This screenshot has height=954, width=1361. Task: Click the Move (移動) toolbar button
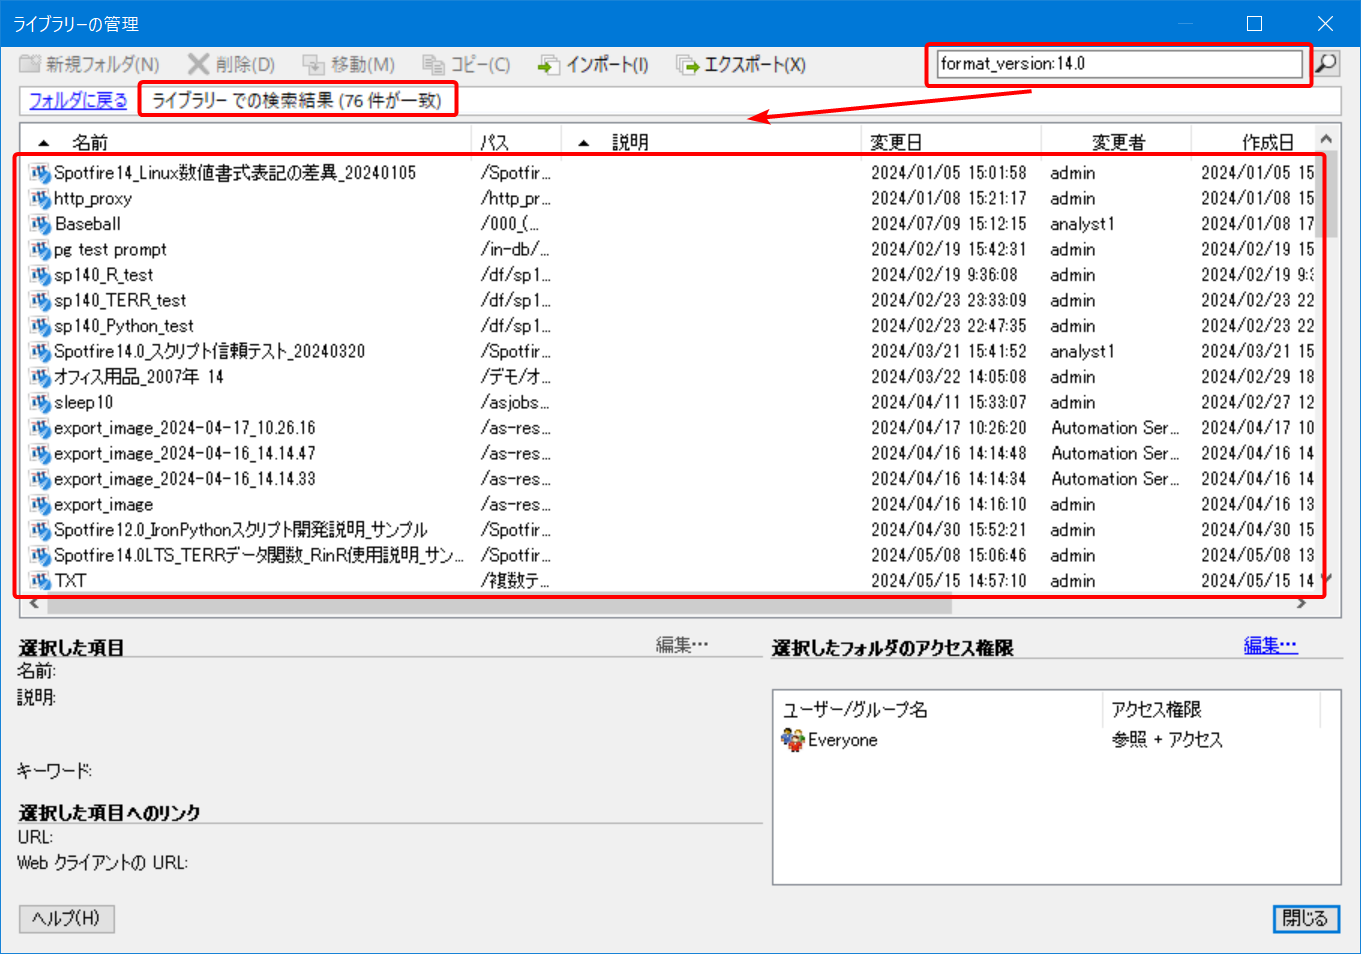(348, 64)
